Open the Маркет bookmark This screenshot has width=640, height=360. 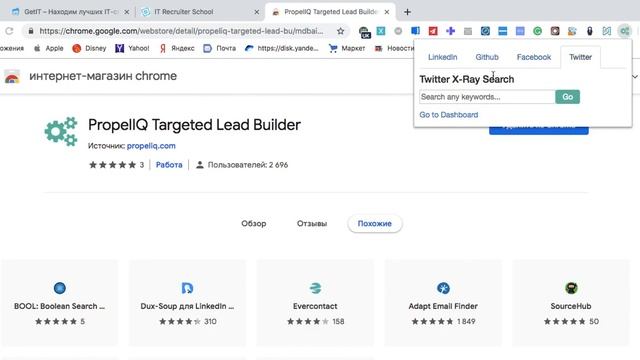click(x=347, y=48)
